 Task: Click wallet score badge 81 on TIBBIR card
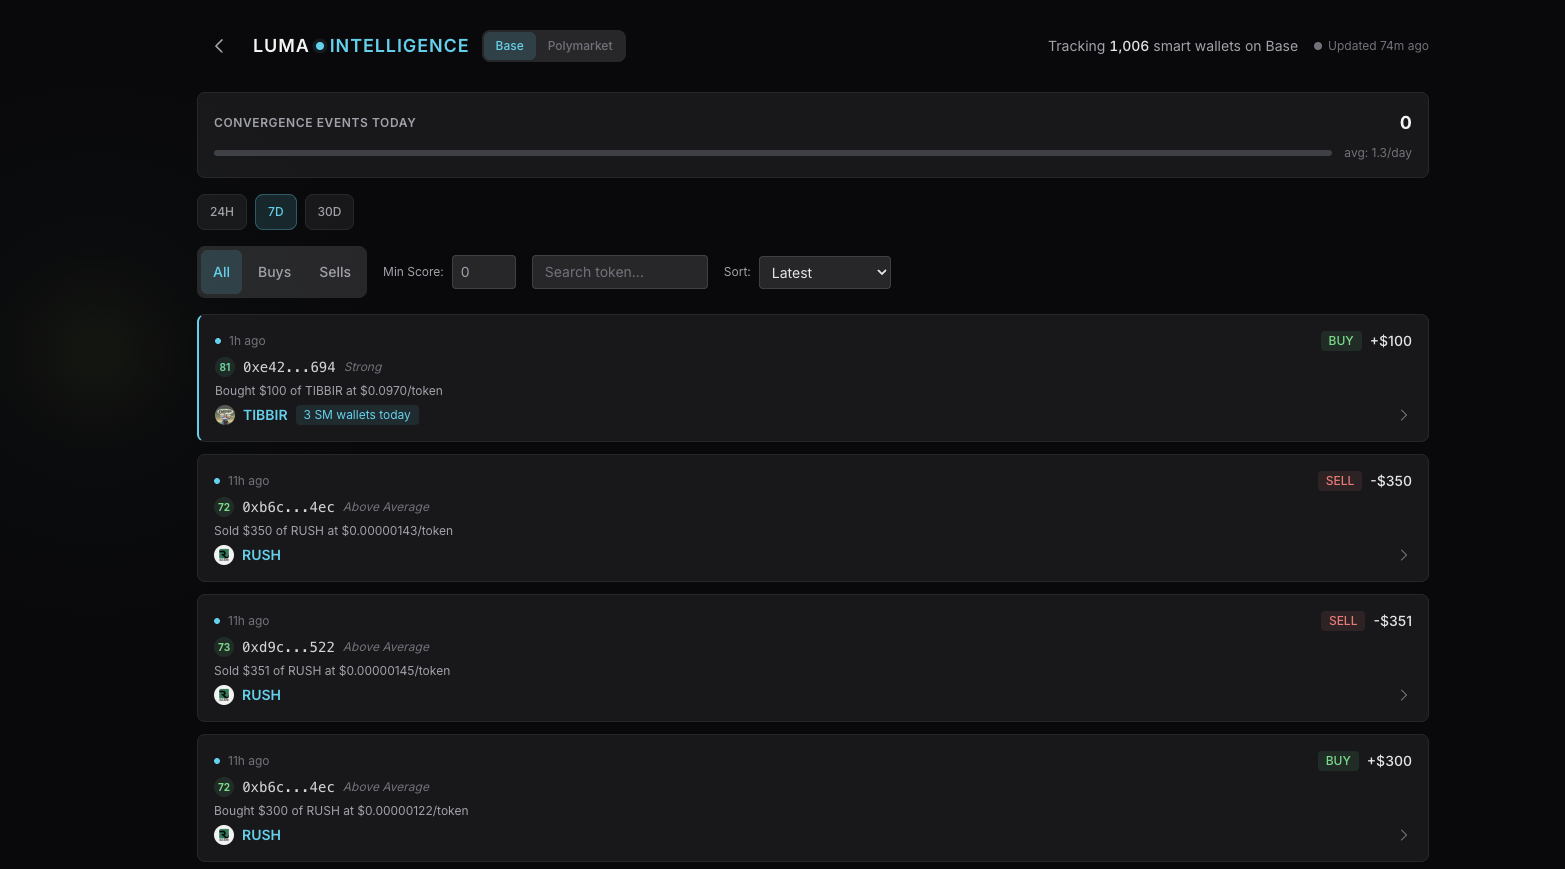pyautogui.click(x=225, y=367)
